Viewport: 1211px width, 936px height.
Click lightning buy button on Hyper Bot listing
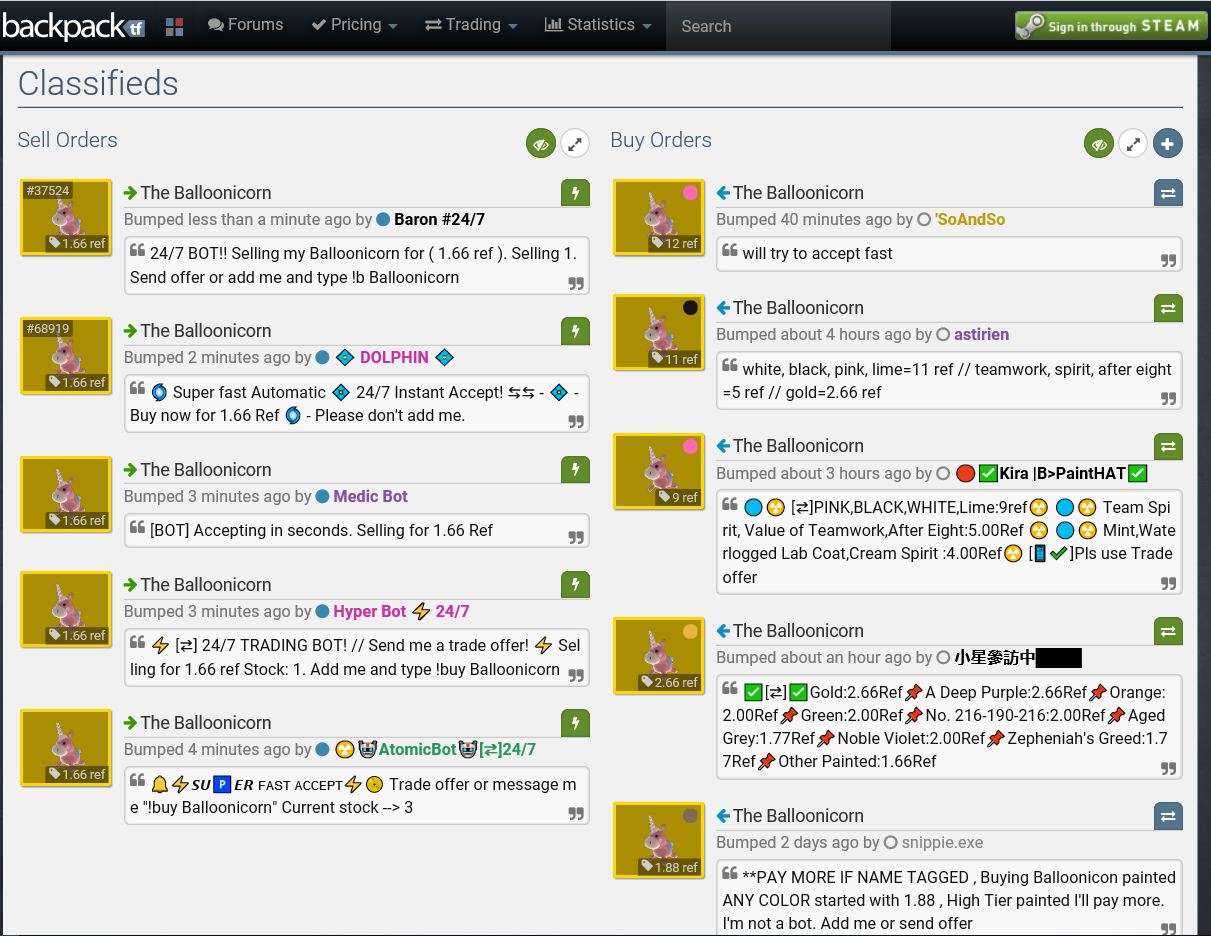pyautogui.click(x=575, y=585)
